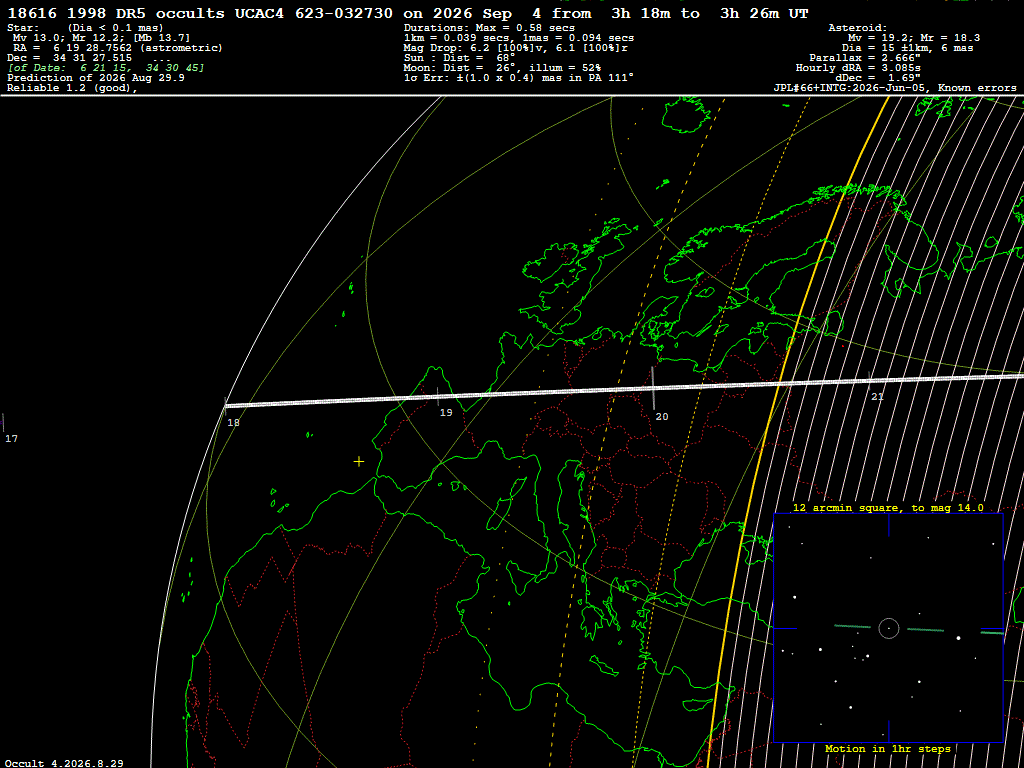Click the 21h time tick label
This screenshot has height=768, width=1024.
pyautogui.click(x=877, y=396)
